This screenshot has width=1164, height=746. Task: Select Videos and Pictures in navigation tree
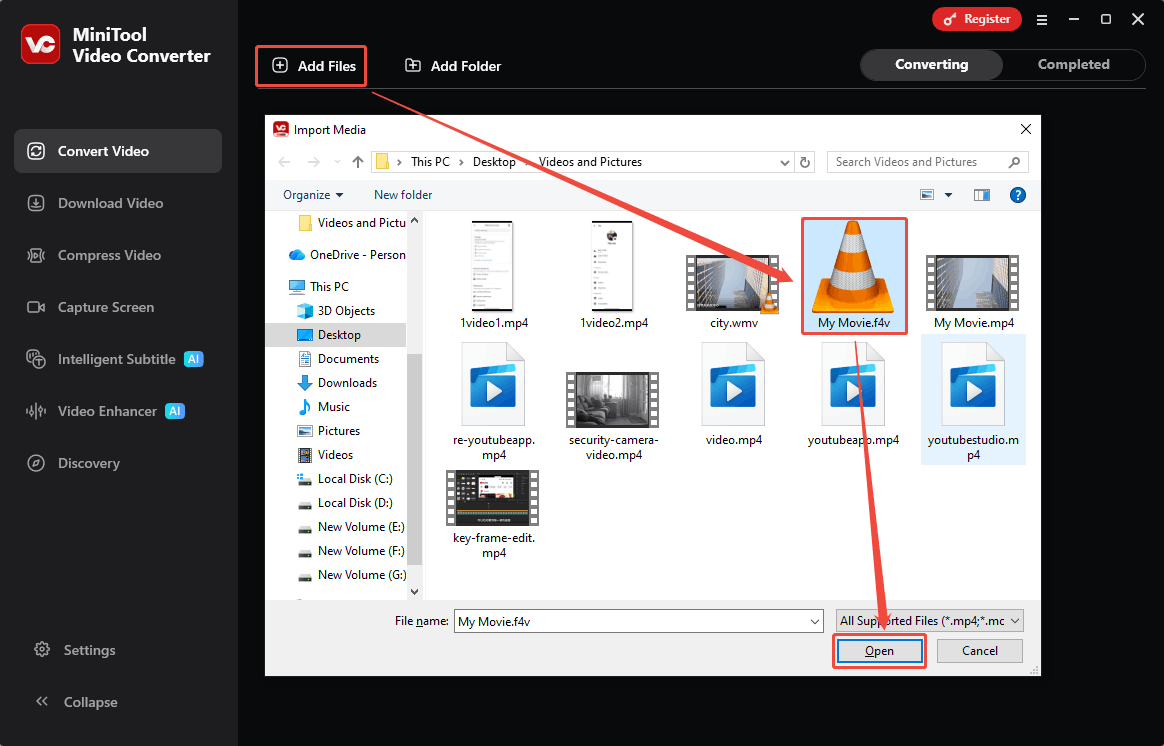pos(352,223)
